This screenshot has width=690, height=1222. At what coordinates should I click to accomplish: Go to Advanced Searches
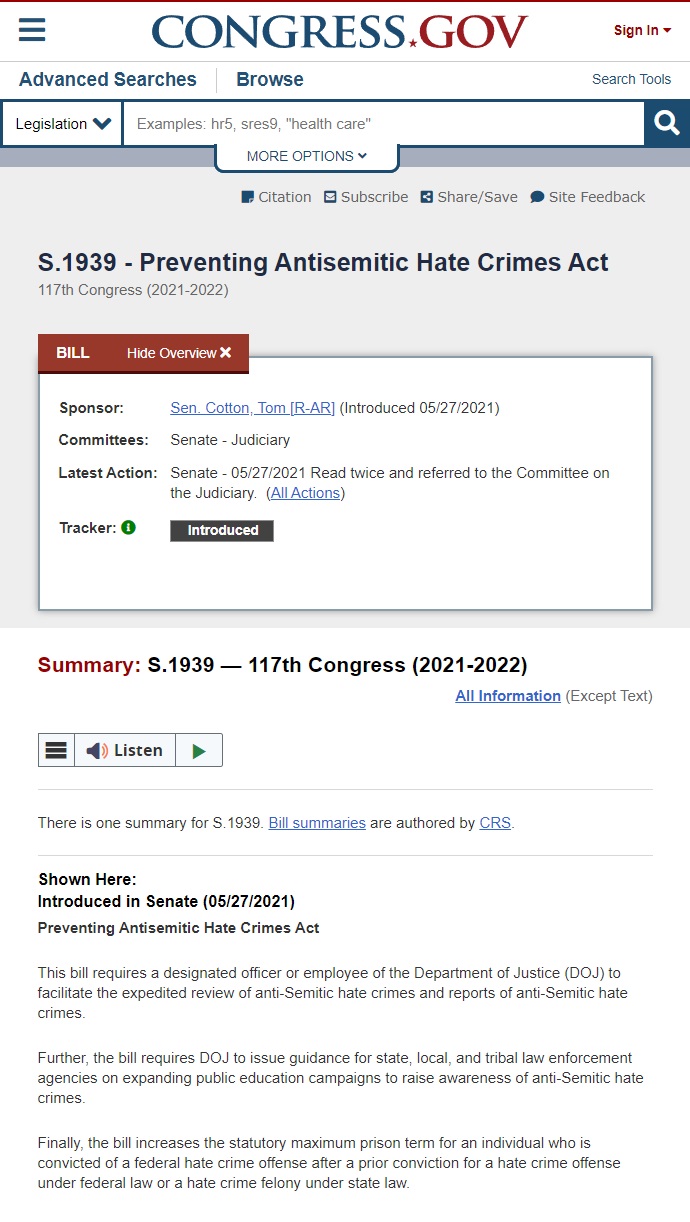(108, 79)
